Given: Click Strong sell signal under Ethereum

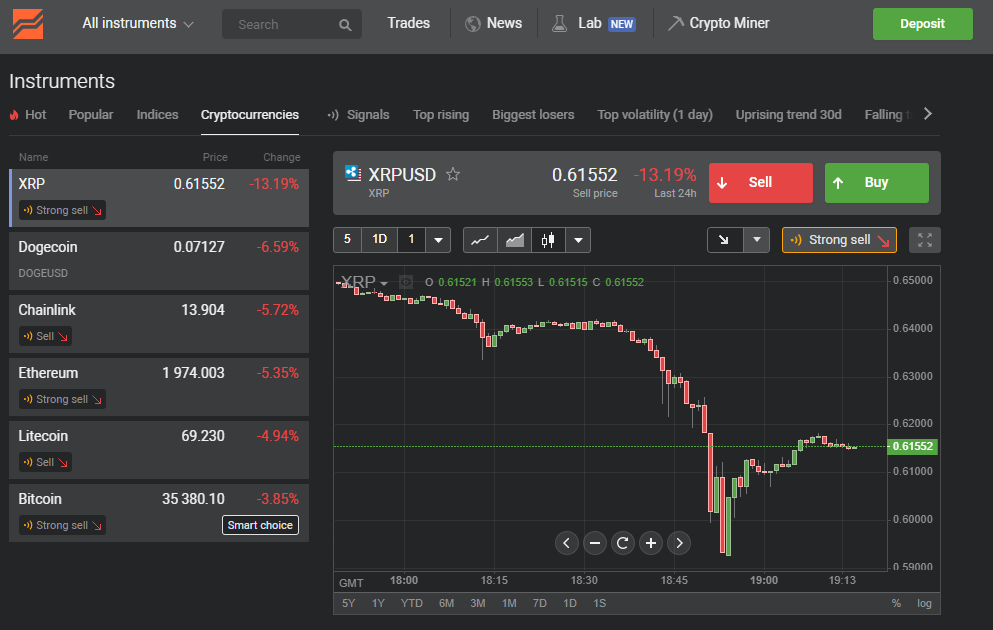Looking at the screenshot, I should pyautogui.click(x=62, y=400).
